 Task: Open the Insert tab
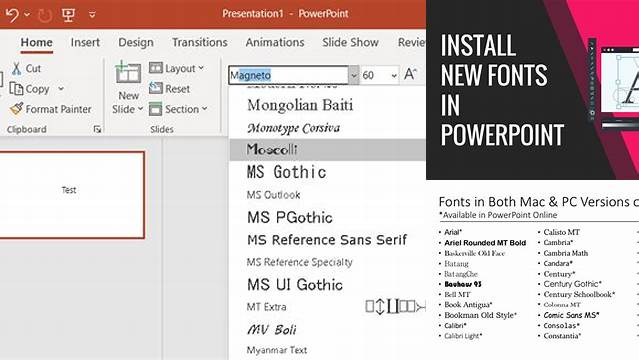(85, 42)
